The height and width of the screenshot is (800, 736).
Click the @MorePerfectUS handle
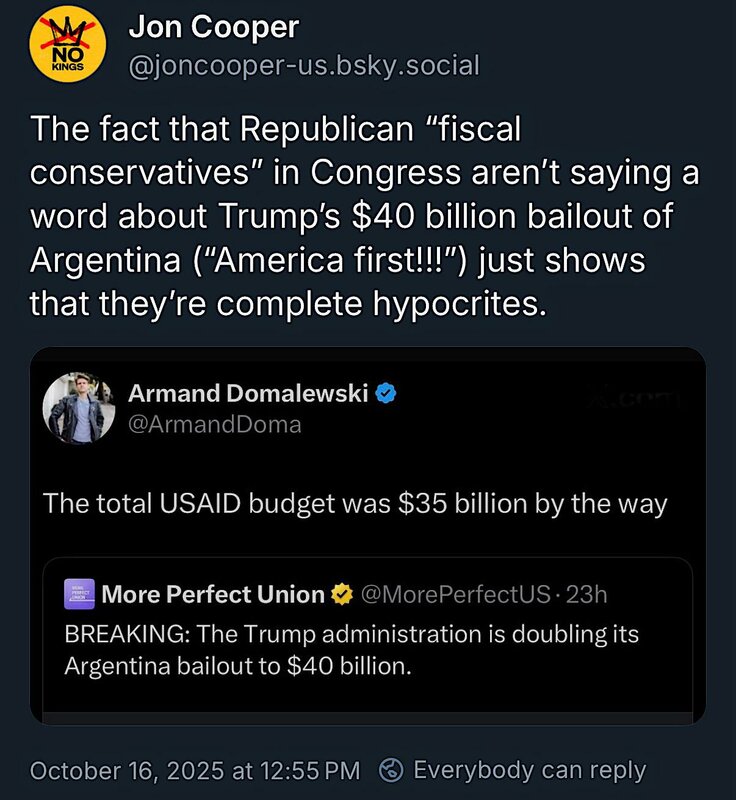454,595
